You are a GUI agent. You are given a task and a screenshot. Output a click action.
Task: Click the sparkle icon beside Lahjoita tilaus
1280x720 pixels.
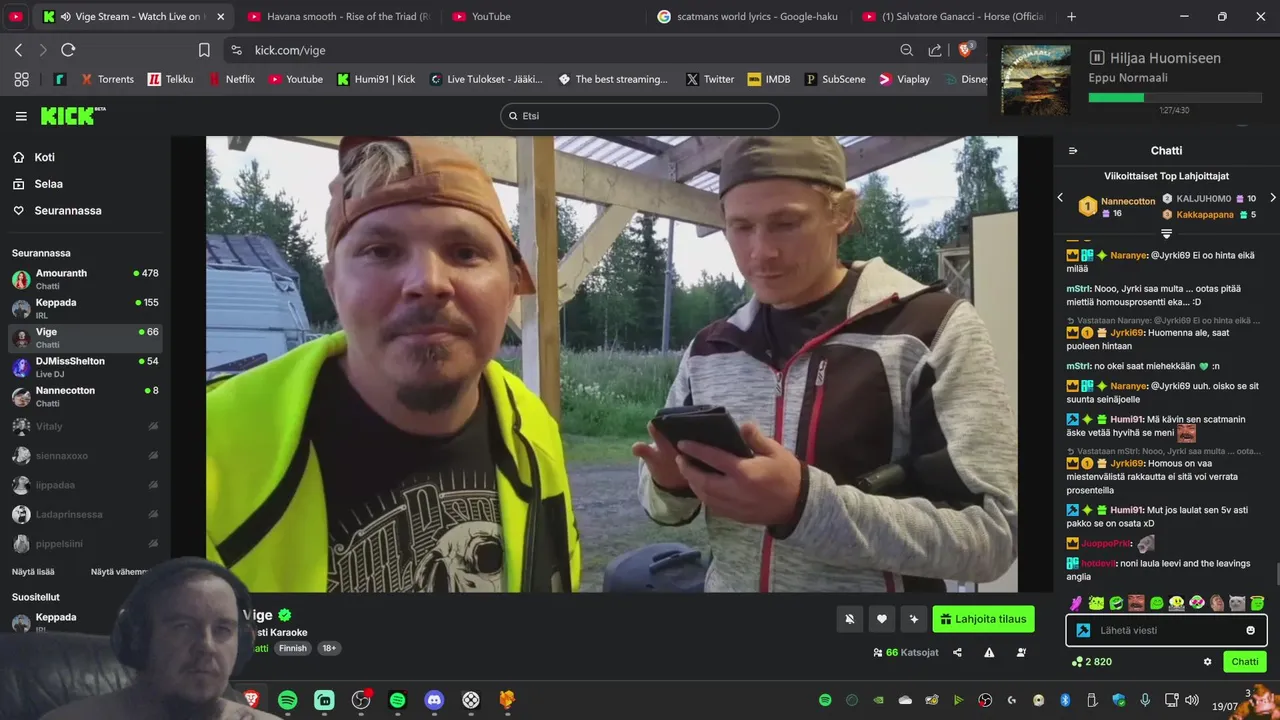[913, 619]
